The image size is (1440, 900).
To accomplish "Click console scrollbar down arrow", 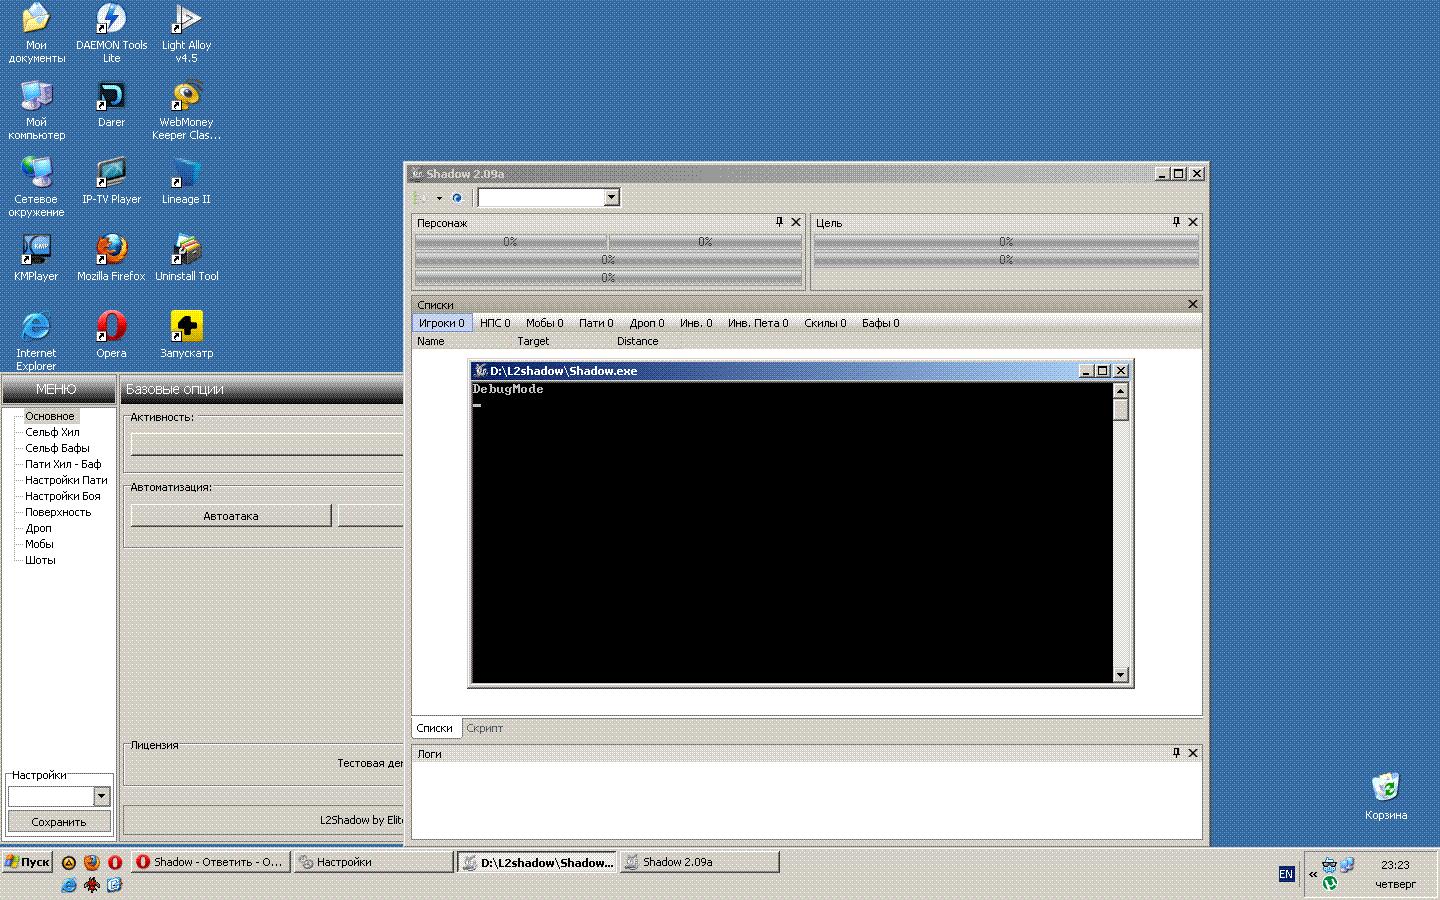I will point(1120,675).
